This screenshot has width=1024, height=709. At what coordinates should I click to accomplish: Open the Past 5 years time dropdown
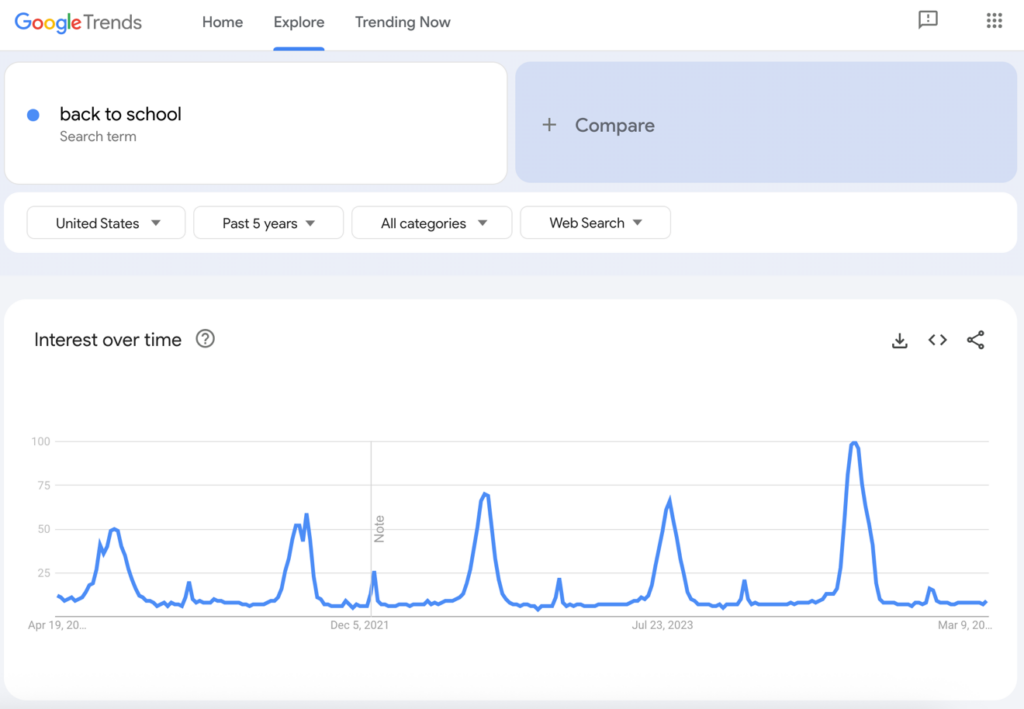[268, 223]
